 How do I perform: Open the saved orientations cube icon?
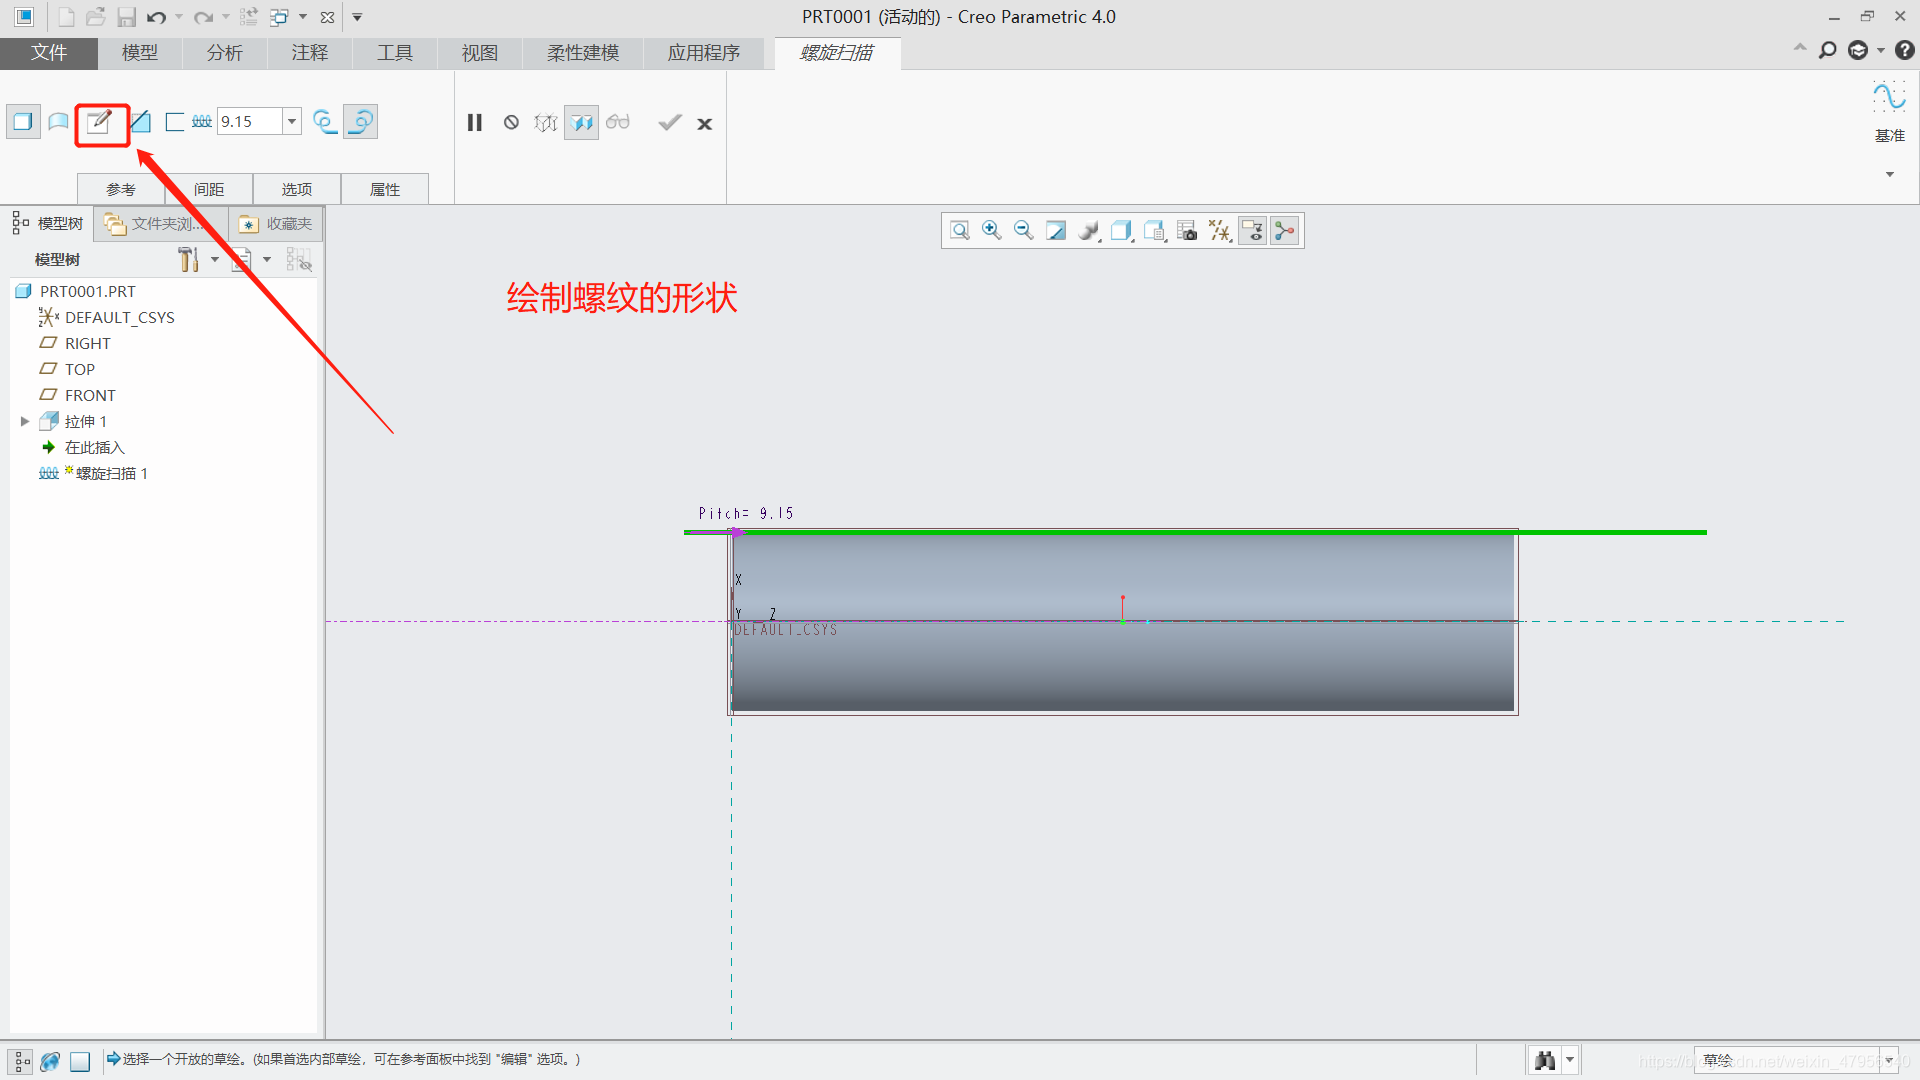coord(1121,231)
